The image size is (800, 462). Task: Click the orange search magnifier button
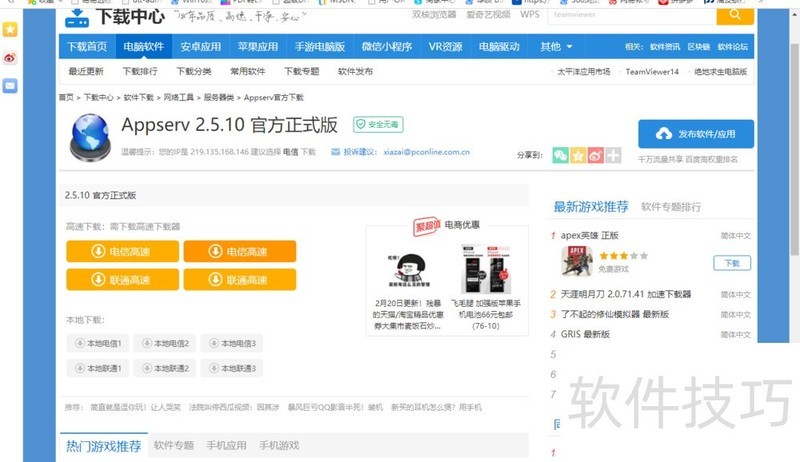click(735, 15)
